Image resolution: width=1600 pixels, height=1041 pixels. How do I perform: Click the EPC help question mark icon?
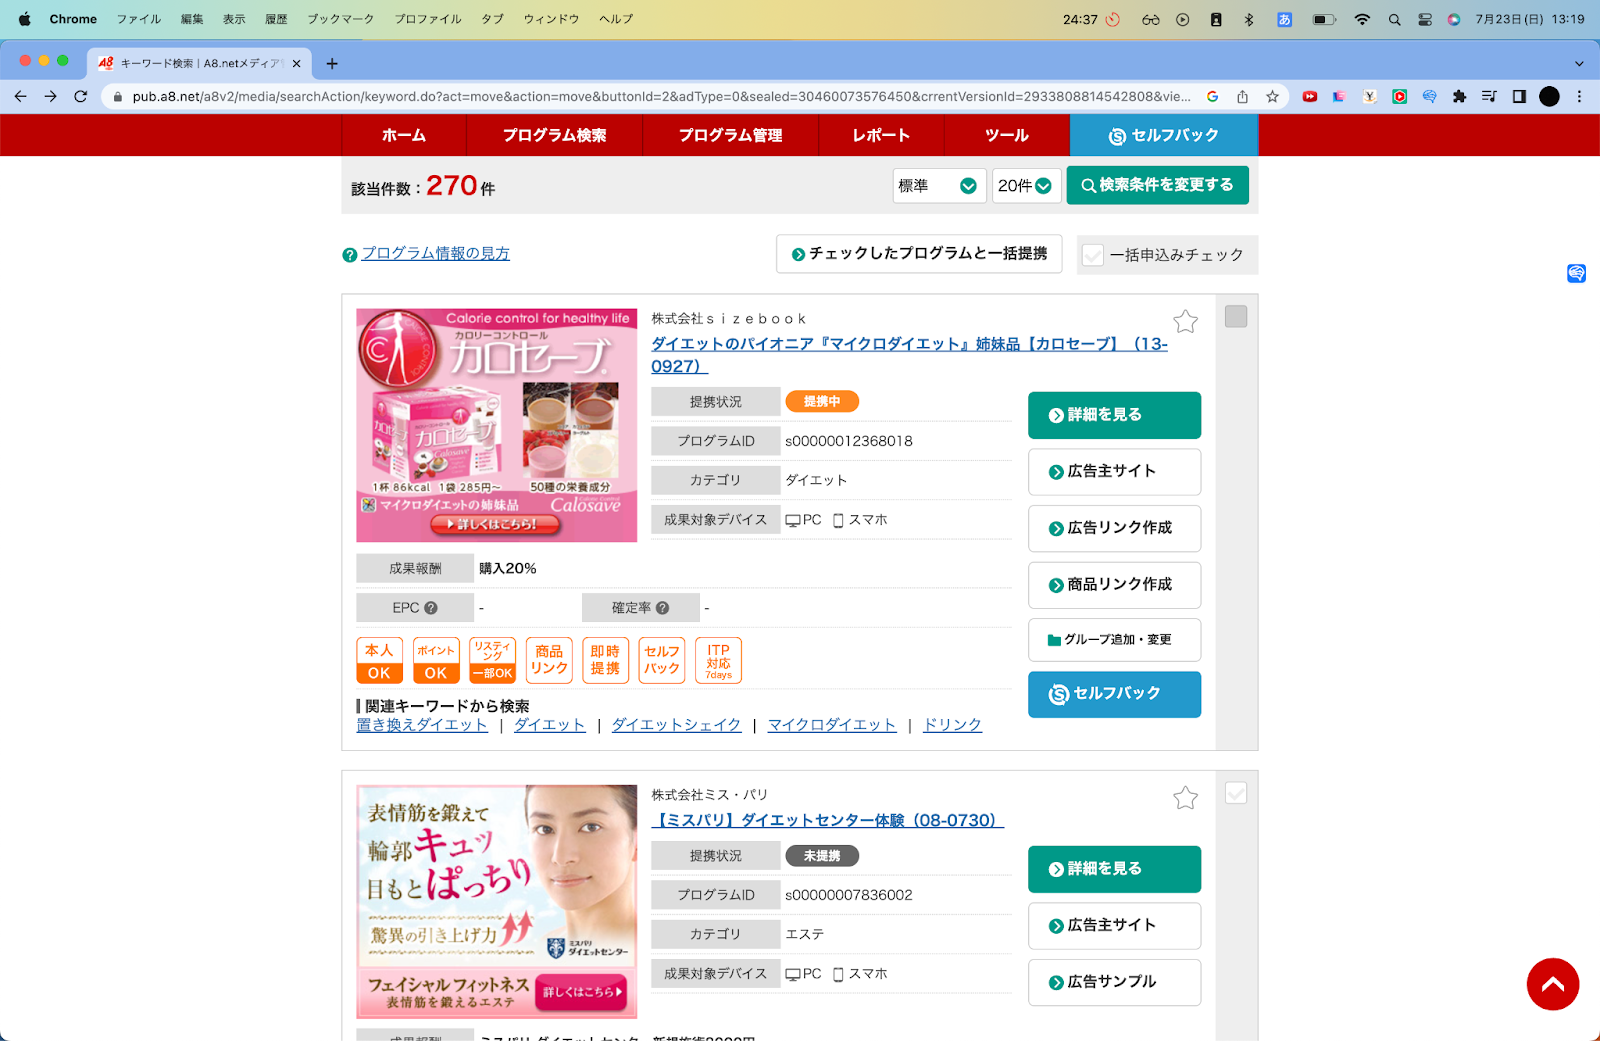[x=431, y=608]
